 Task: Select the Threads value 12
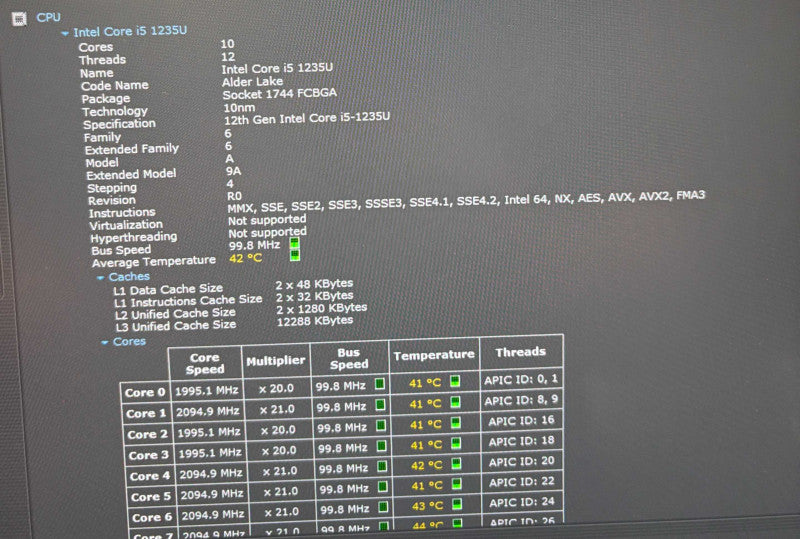[228, 57]
